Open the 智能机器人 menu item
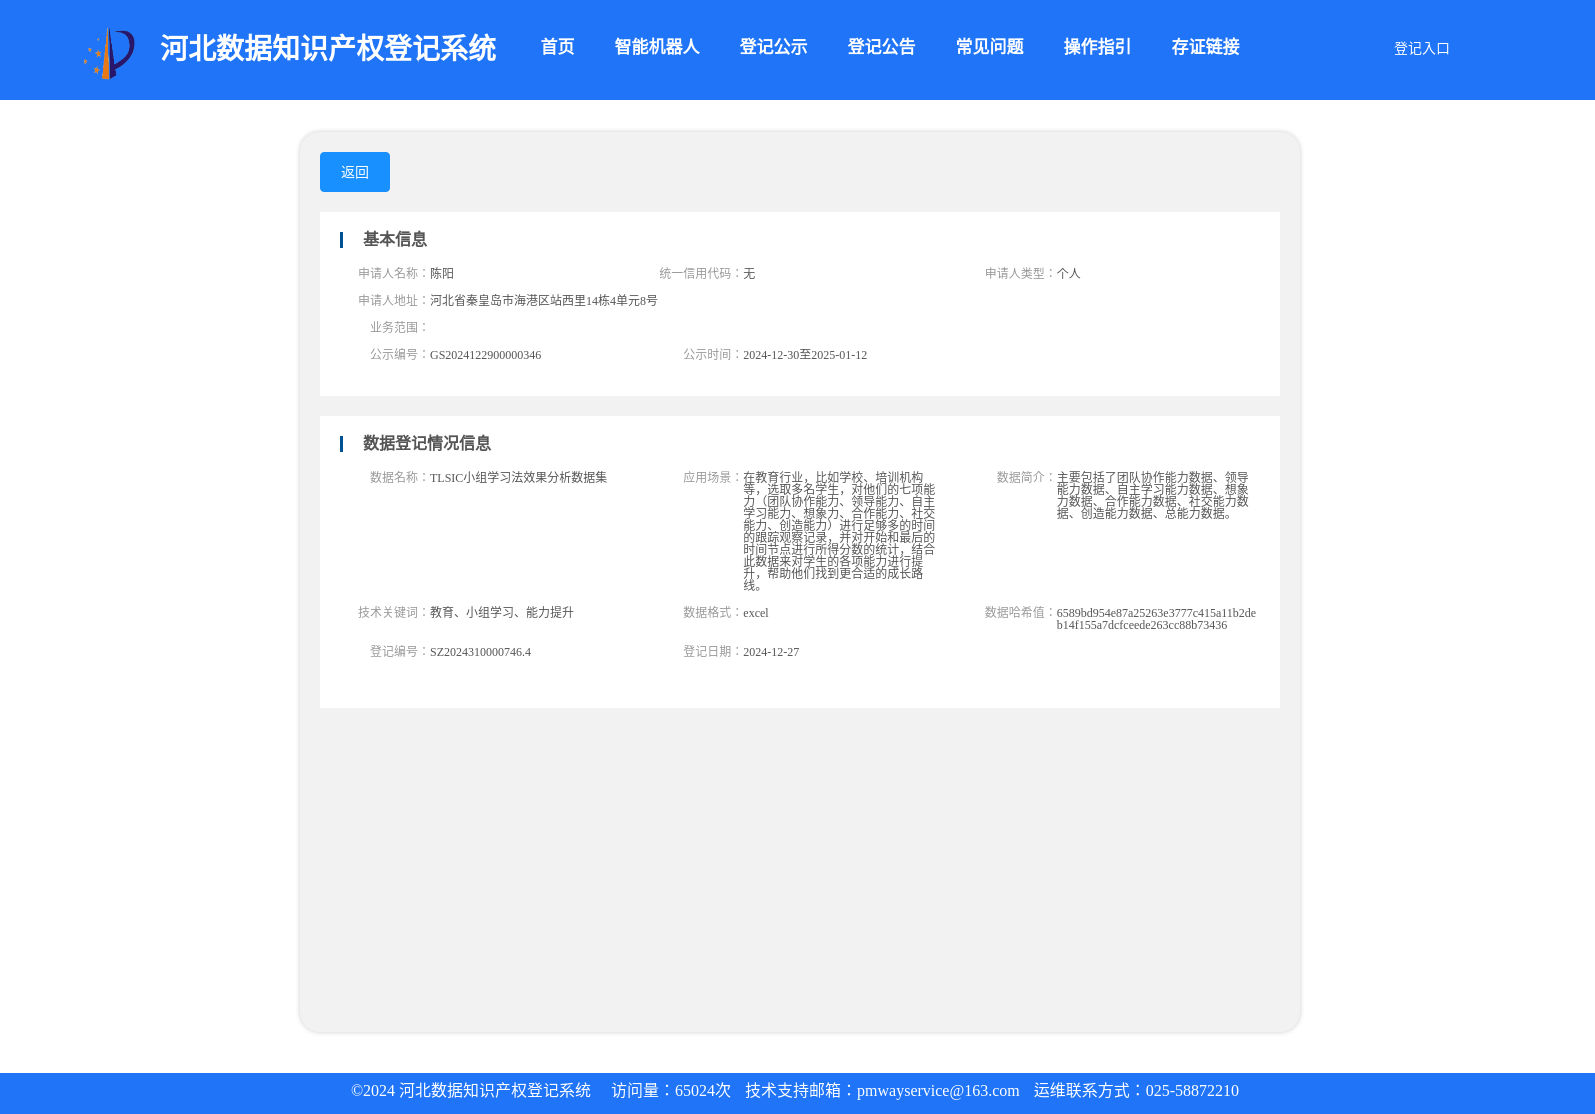The height and width of the screenshot is (1114, 1595). (657, 47)
